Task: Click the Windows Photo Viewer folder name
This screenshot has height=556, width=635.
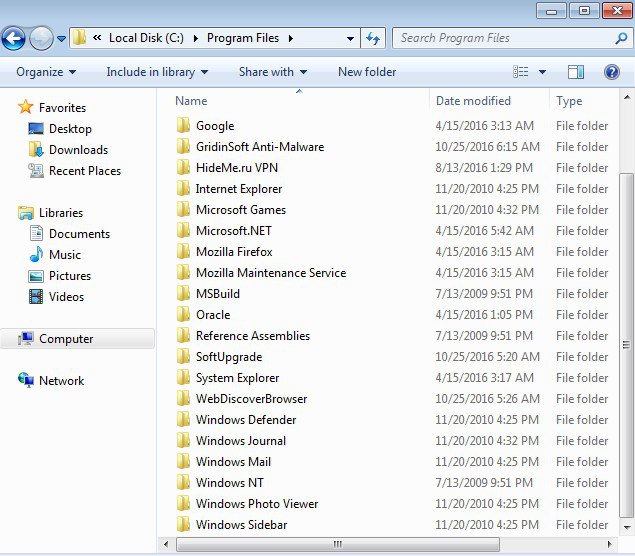Action: pyautogui.click(x=257, y=504)
